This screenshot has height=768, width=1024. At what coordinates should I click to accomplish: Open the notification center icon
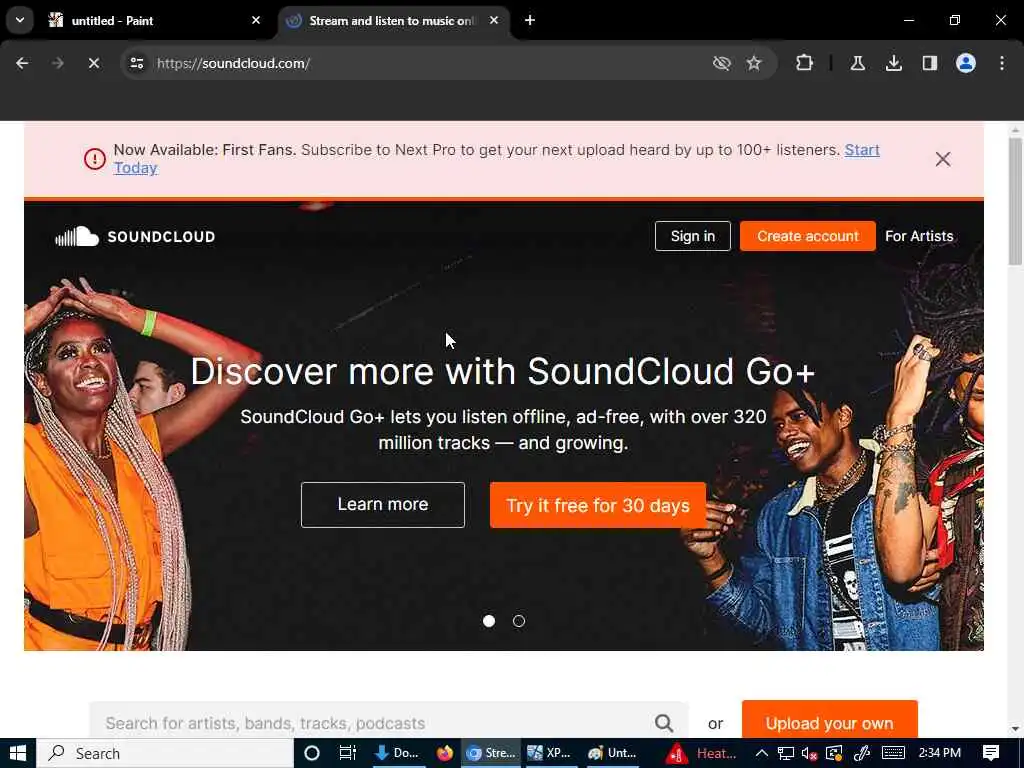991,753
